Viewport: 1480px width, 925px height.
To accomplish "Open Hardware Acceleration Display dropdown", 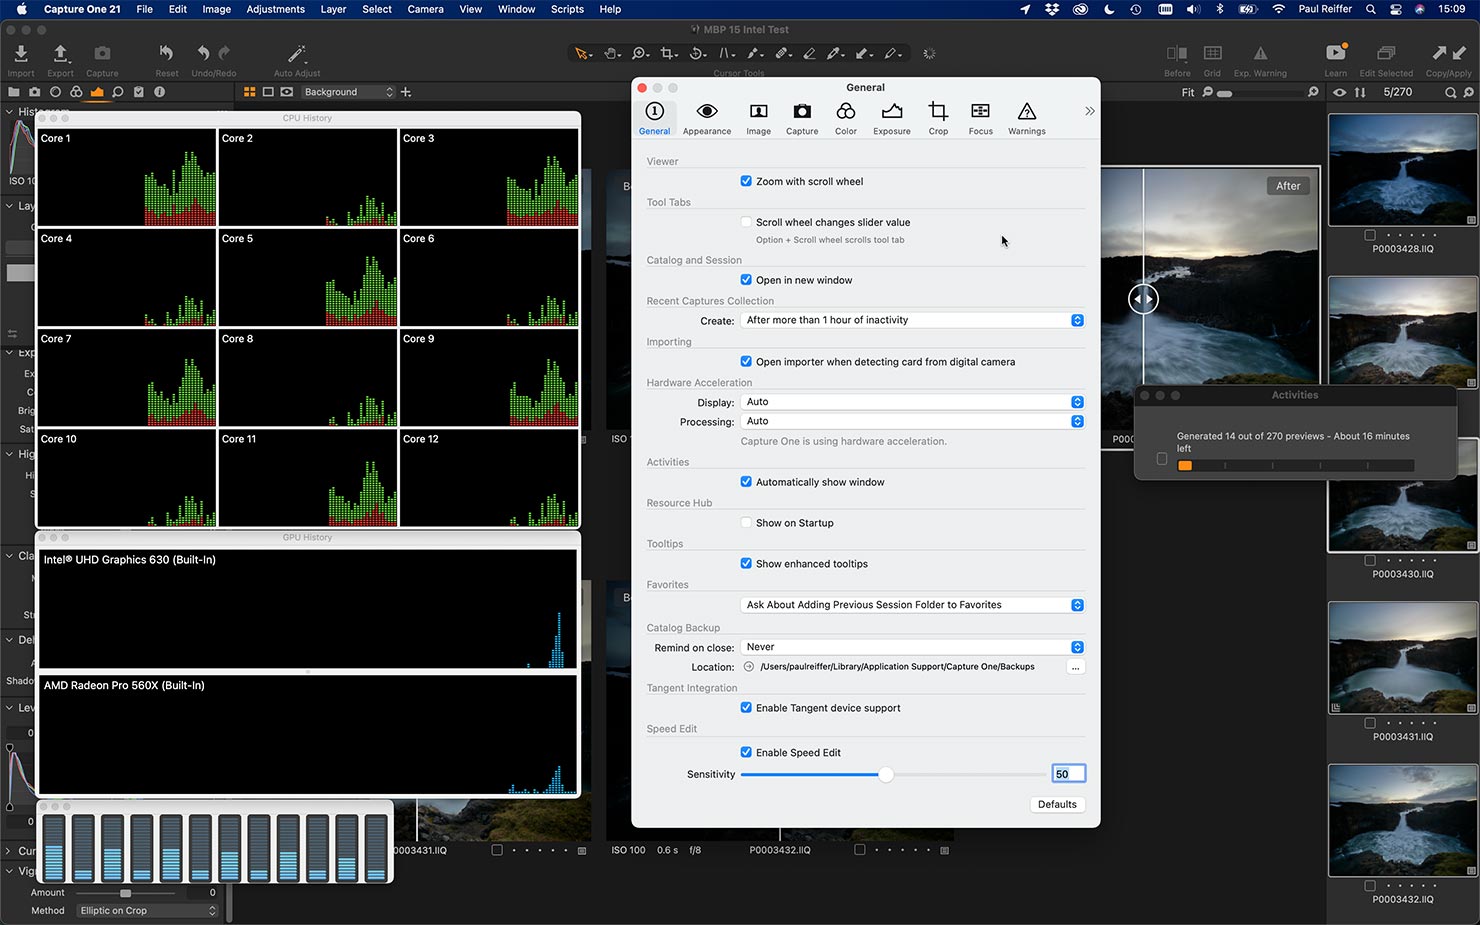I will tap(912, 402).
